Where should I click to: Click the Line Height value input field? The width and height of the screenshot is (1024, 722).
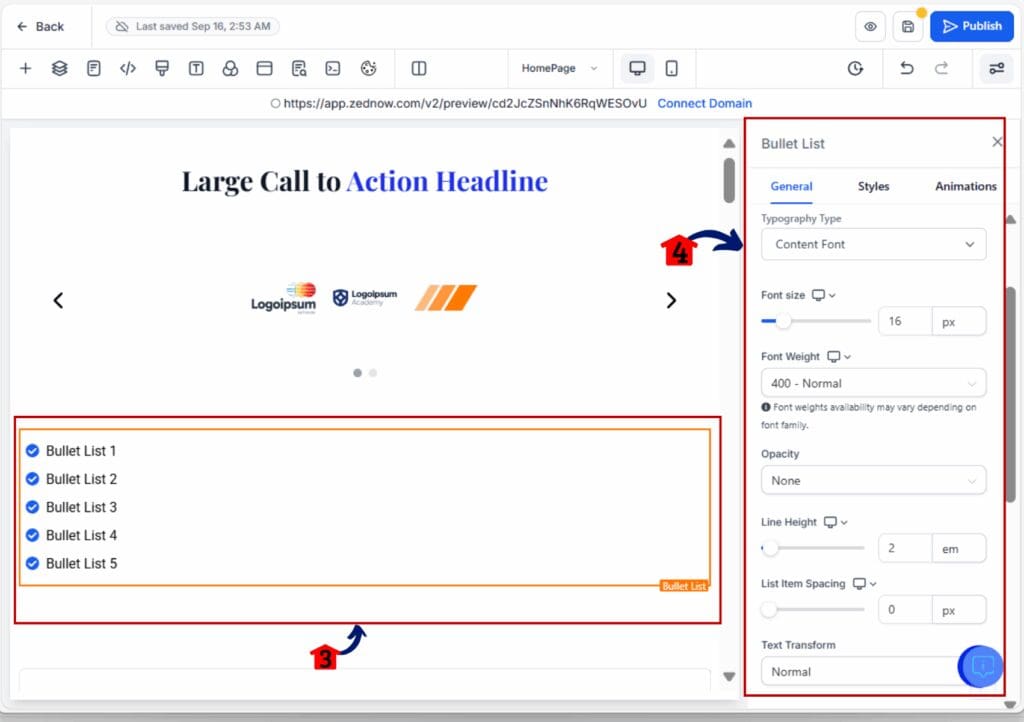click(904, 549)
